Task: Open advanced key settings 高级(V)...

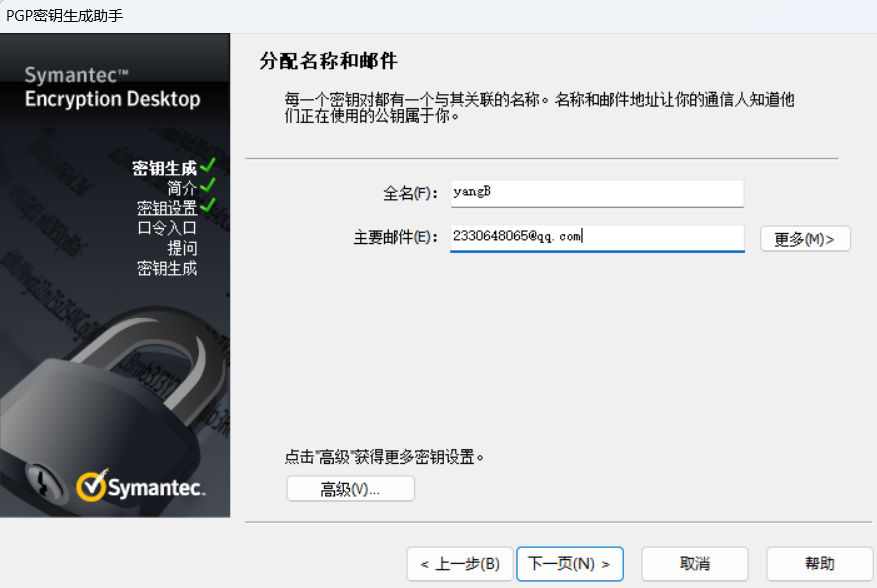Action: [351, 489]
